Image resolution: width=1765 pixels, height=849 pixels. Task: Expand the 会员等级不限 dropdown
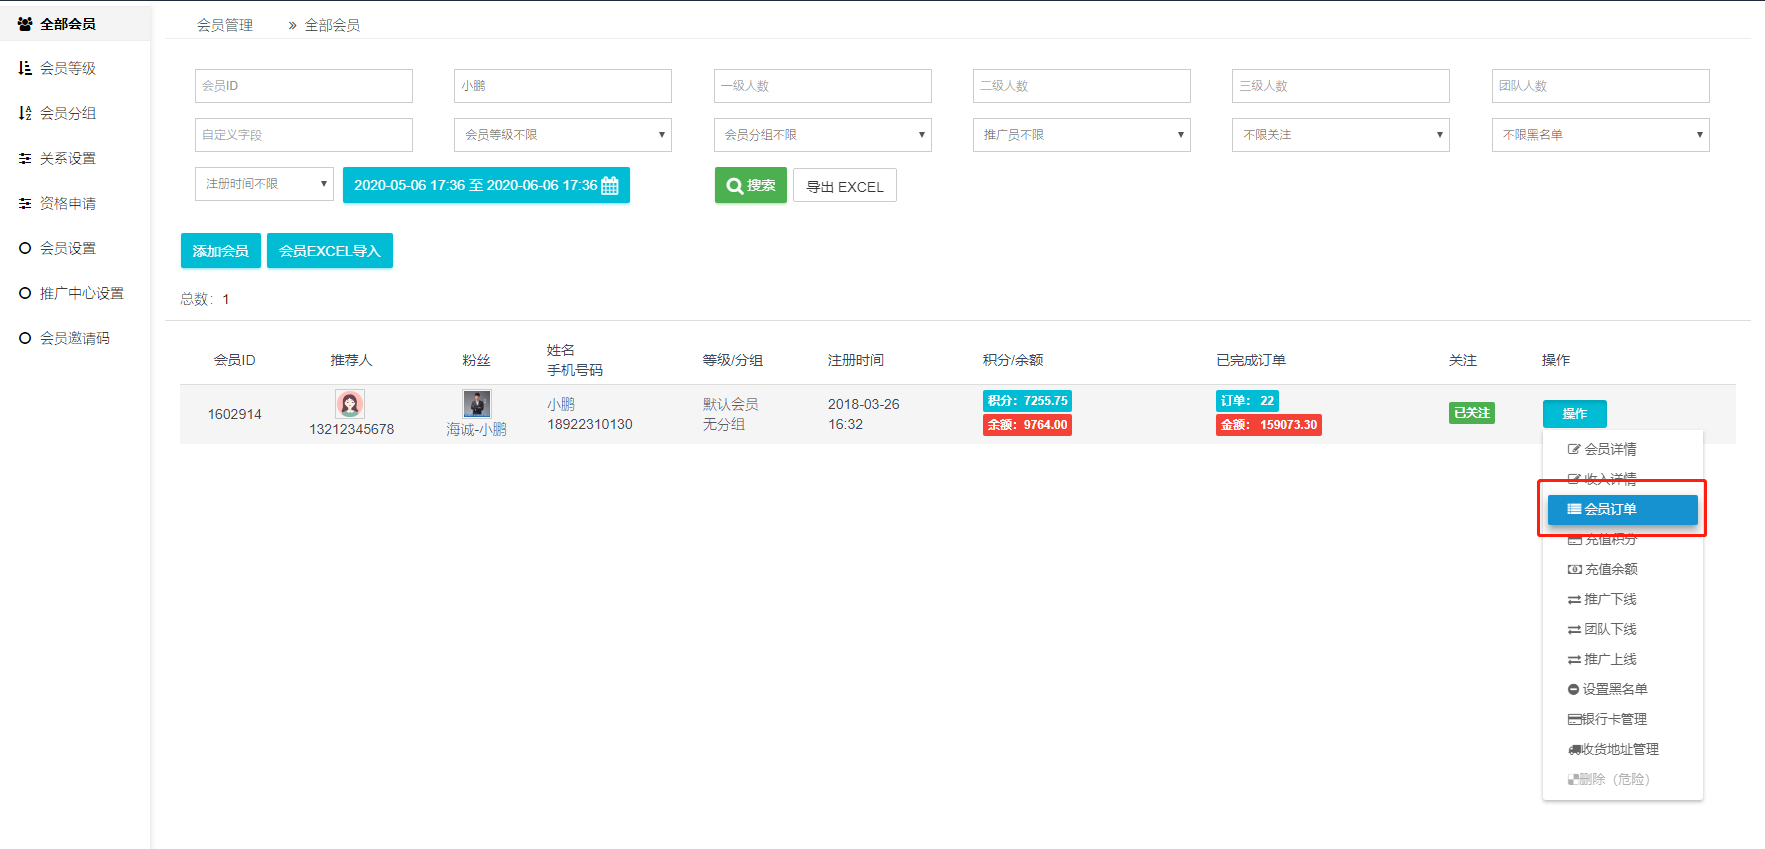(x=563, y=135)
